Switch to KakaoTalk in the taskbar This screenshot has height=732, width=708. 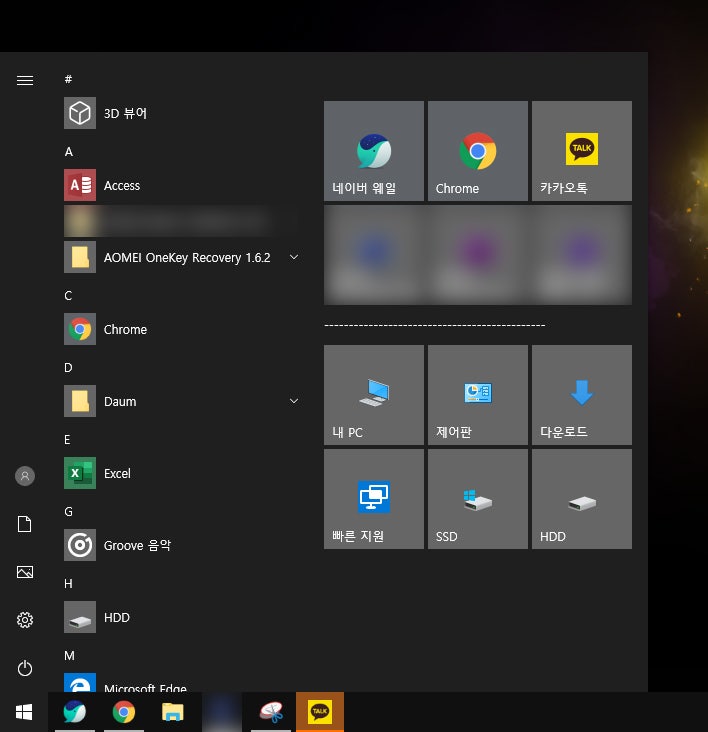point(320,712)
